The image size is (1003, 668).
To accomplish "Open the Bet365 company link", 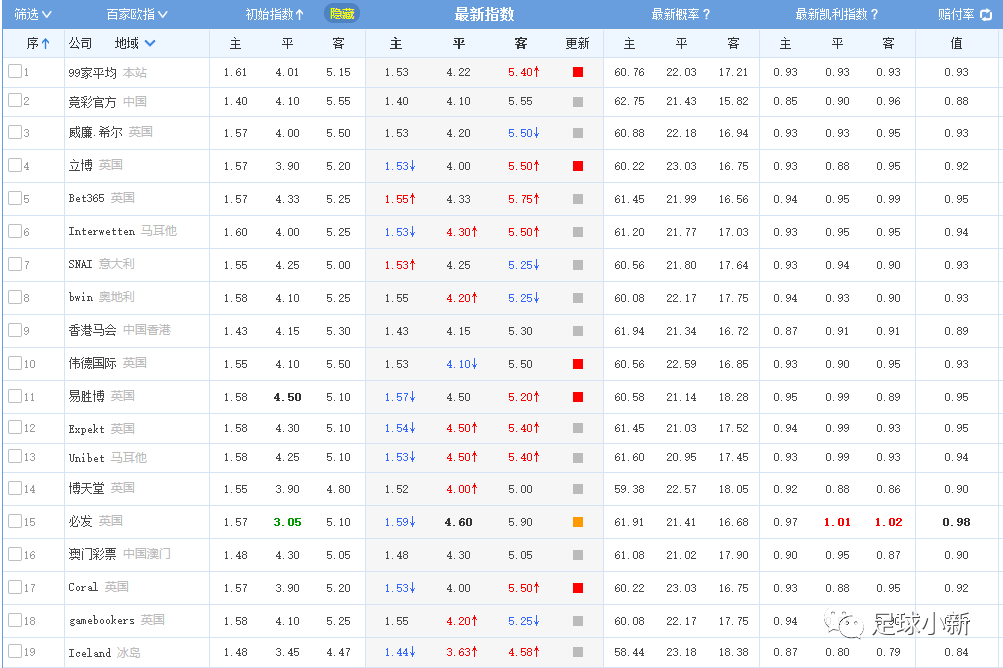I will tap(86, 198).
